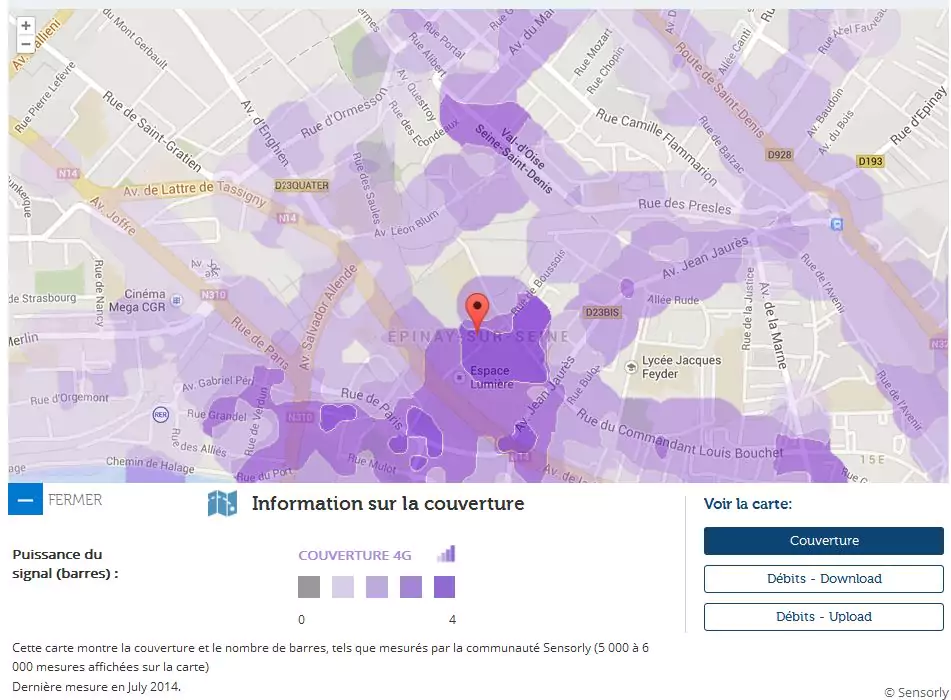
Task: Click the signal bars icon near Couverture 4G
Action: 446,554
